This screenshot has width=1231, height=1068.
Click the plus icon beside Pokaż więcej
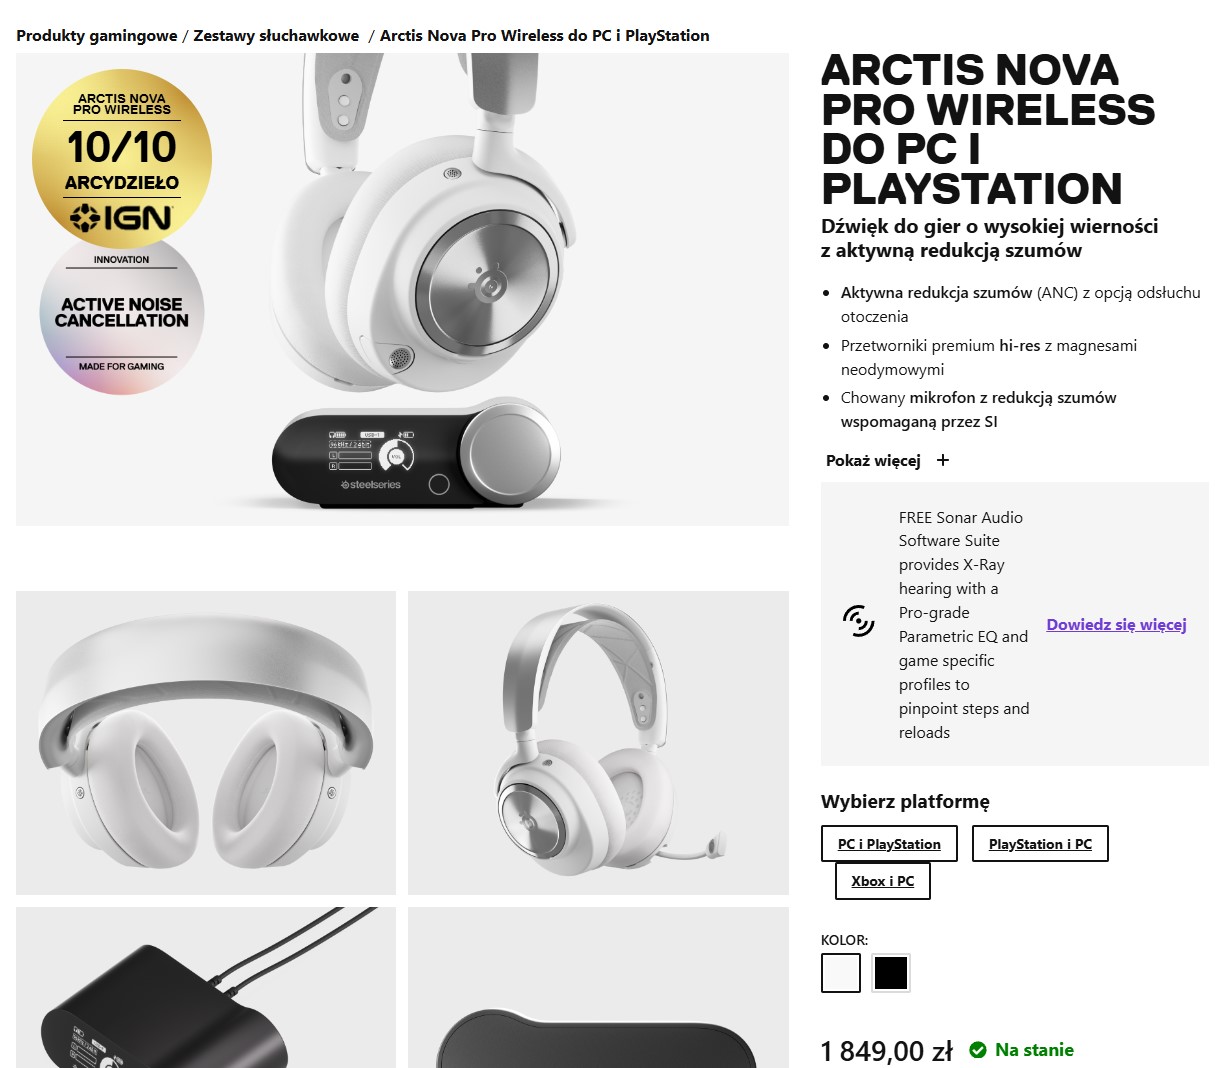942,460
